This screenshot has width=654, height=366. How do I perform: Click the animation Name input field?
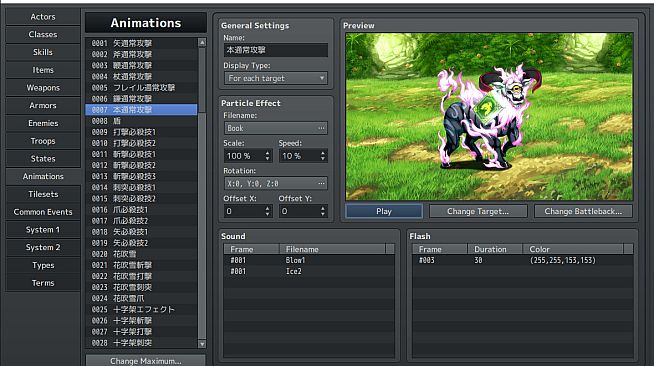[x=276, y=50]
